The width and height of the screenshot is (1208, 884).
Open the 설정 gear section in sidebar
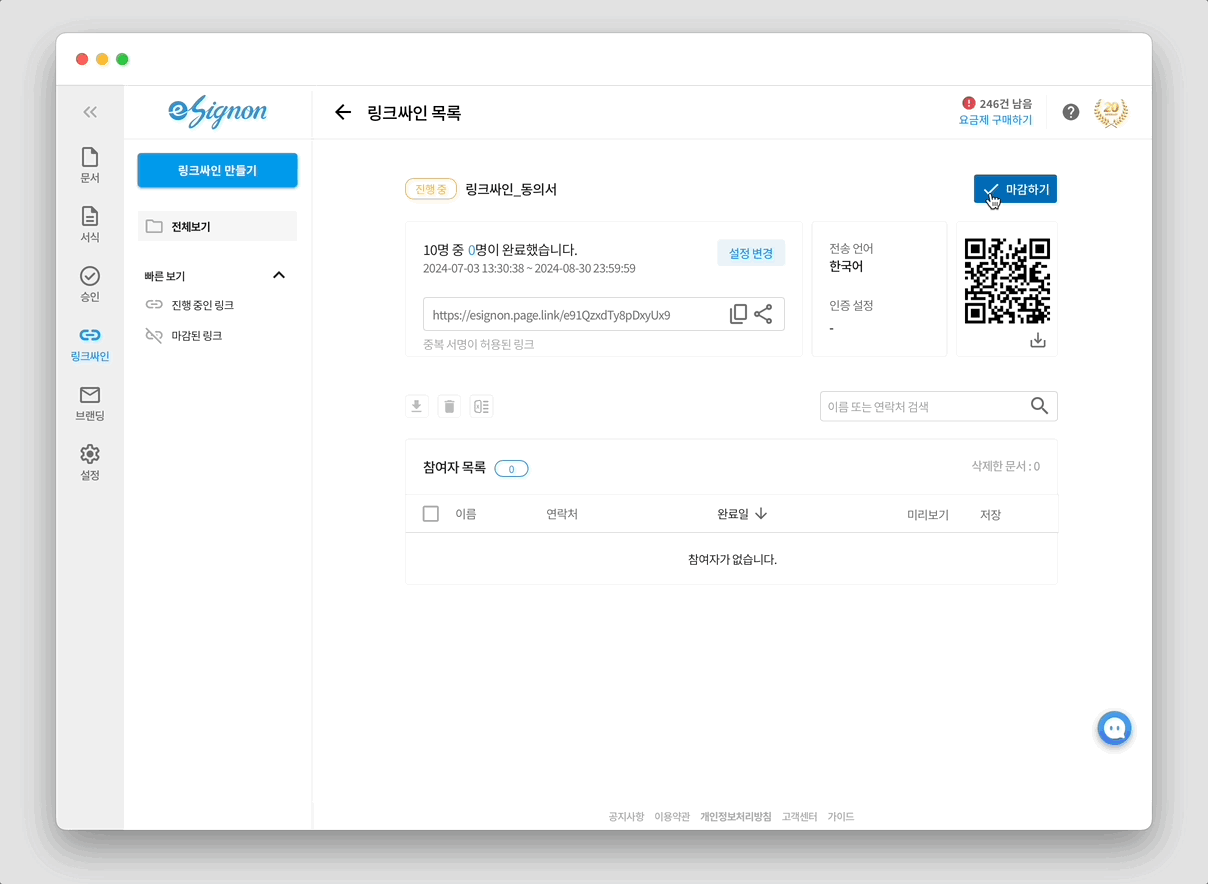click(90, 463)
